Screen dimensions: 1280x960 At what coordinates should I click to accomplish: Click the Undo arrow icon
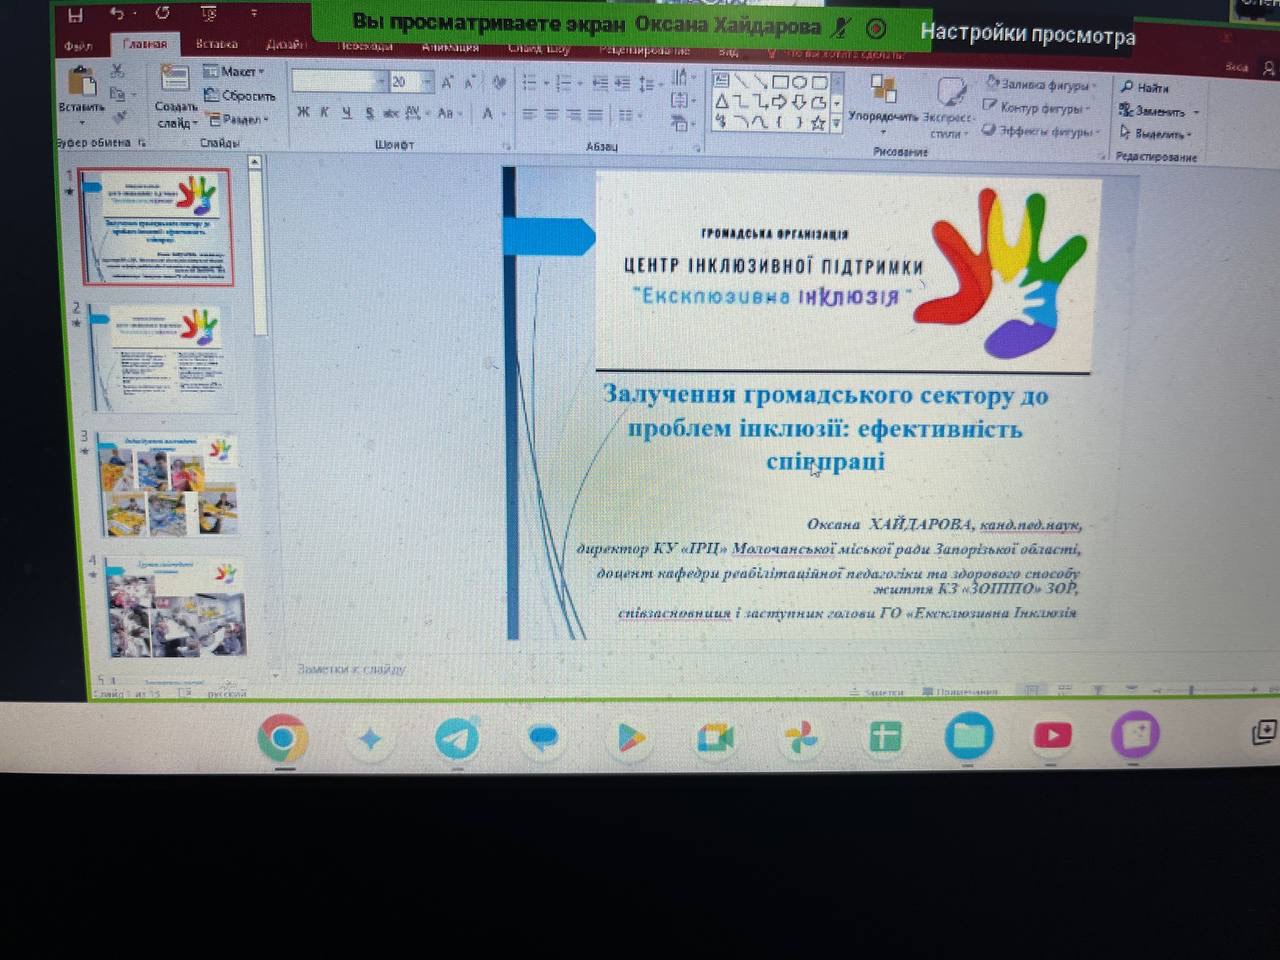[118, 13]
